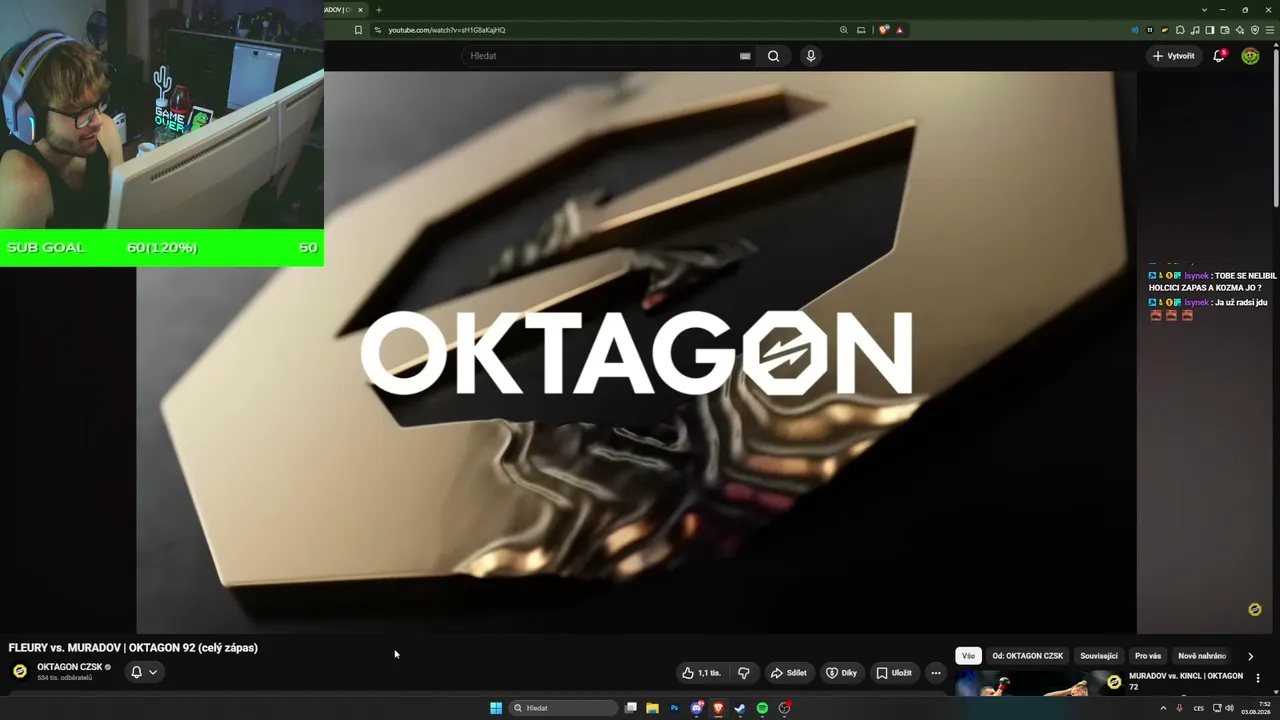The image size is (1280, 720).
Task: Open Steam from the taskbar
Action: (x=740, y=708)
